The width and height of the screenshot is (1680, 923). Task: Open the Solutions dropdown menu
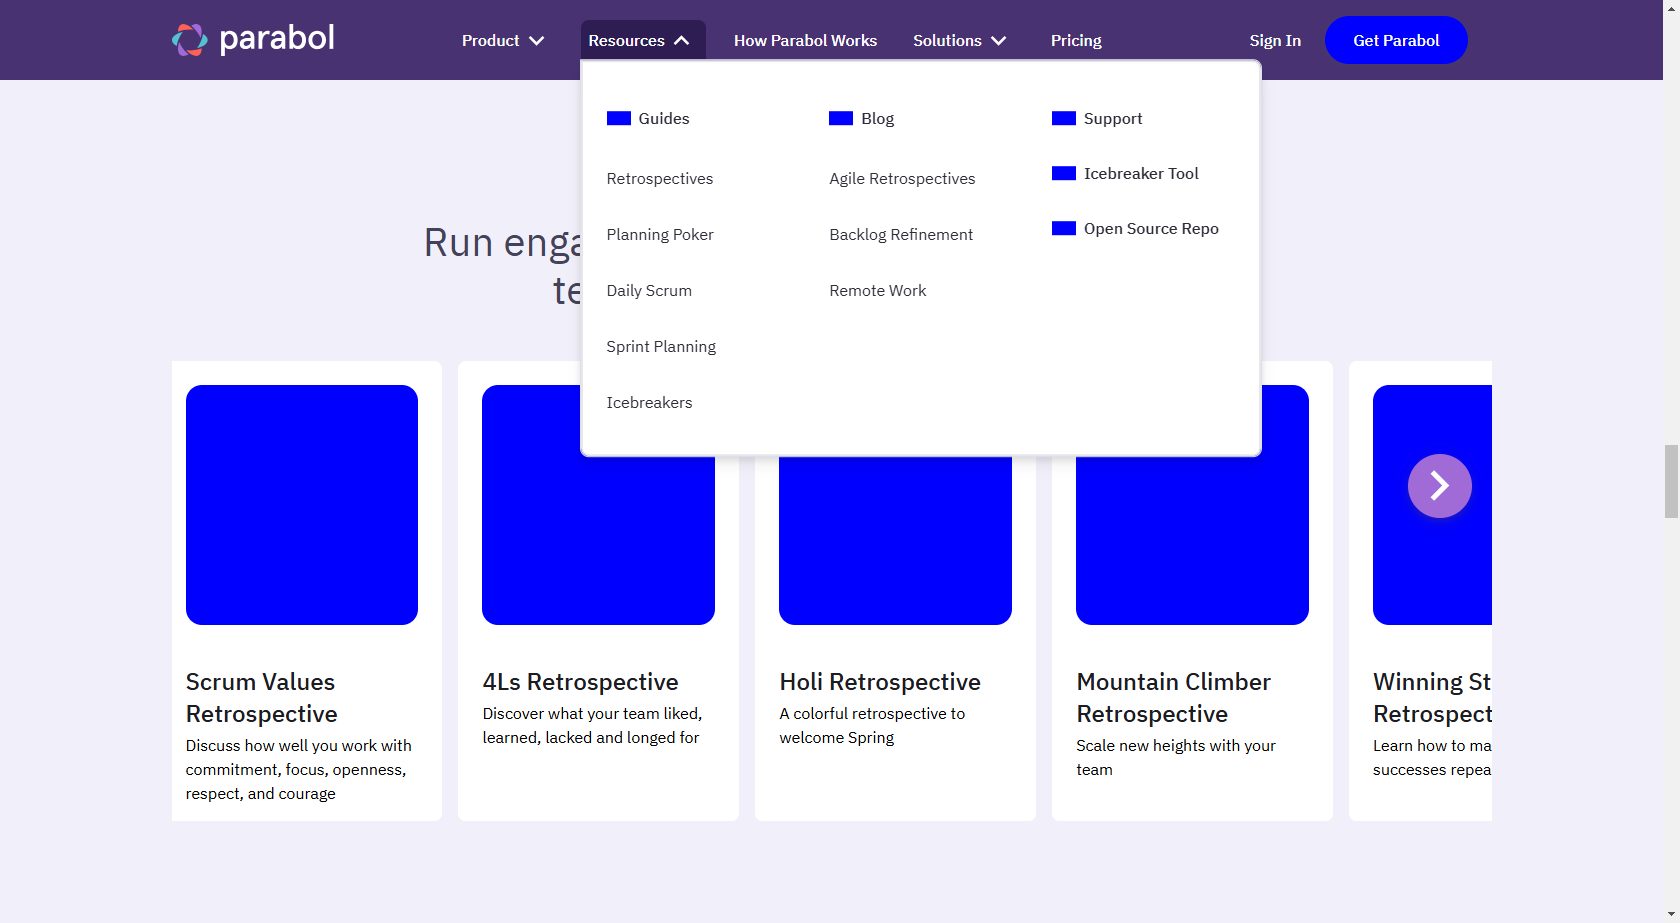click(x=958, y=40)
